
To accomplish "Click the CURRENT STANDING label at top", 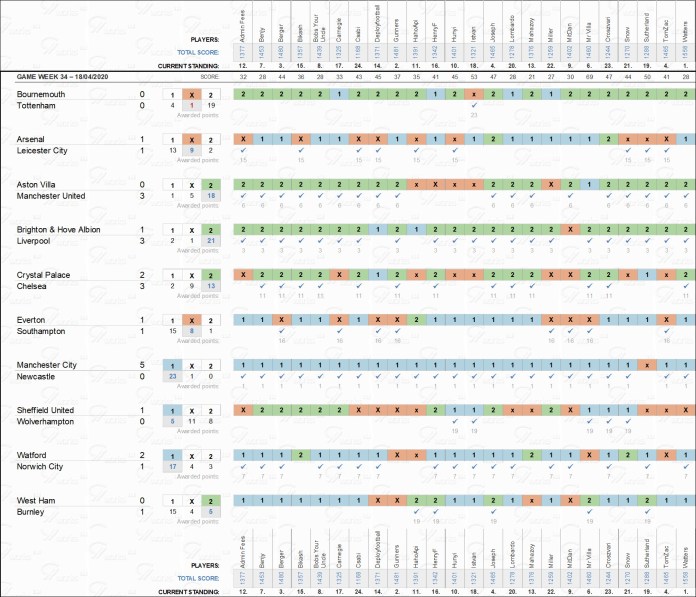I will (x=189, y=64).
